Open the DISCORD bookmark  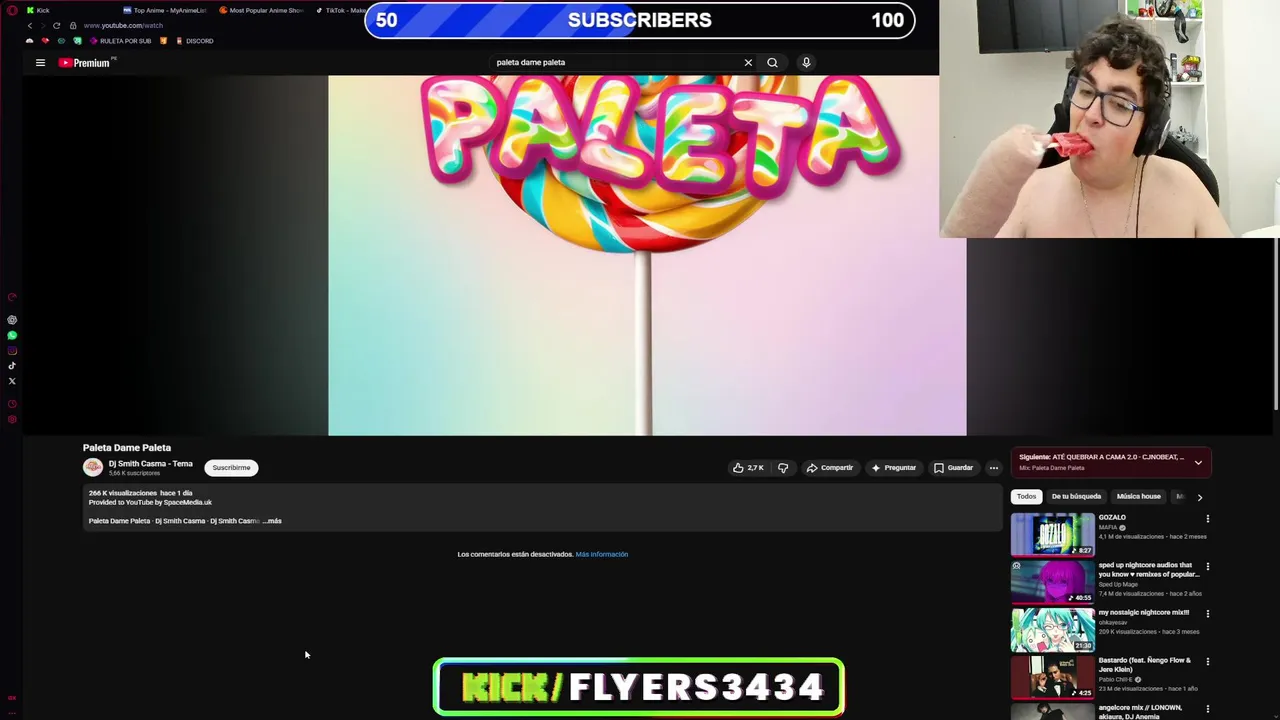(194, 41)
